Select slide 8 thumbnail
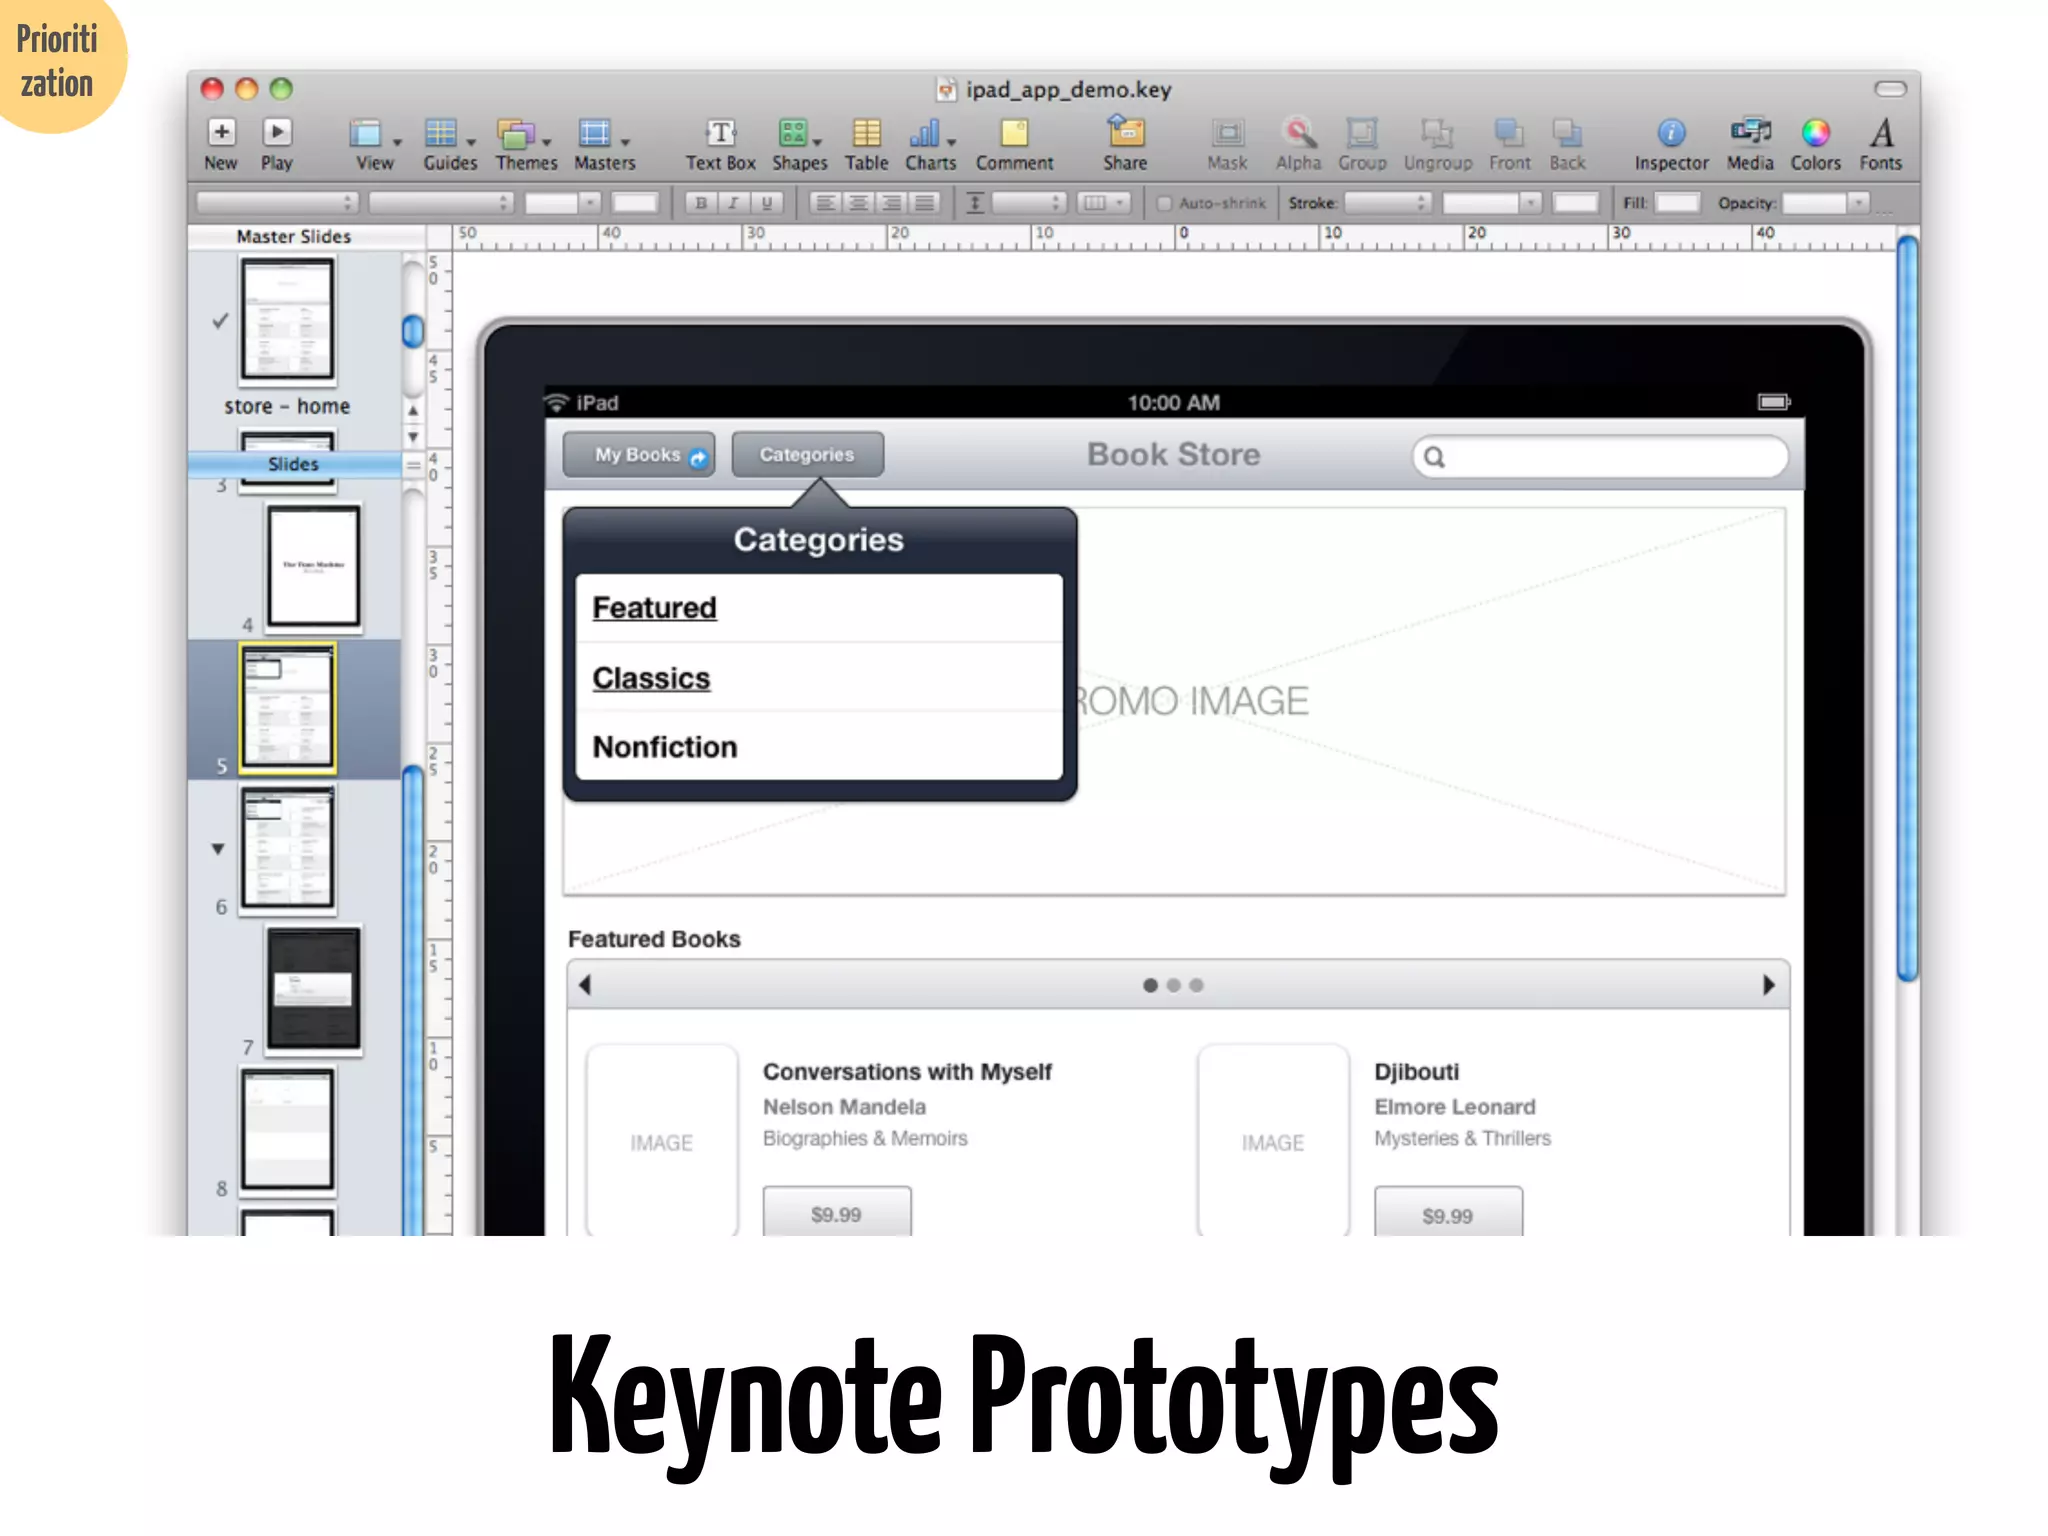The height and width of the screenshot is (1536, 2048). [288, 1129]
